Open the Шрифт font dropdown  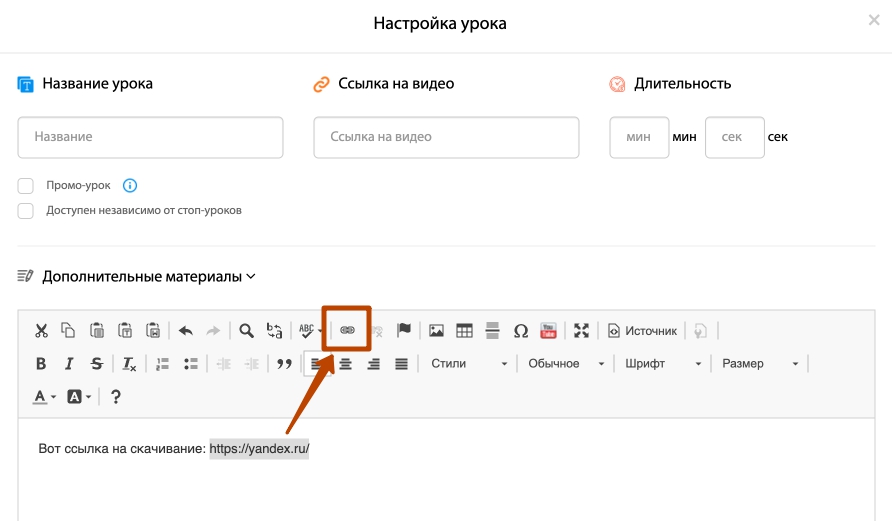(x=663, y=363)
